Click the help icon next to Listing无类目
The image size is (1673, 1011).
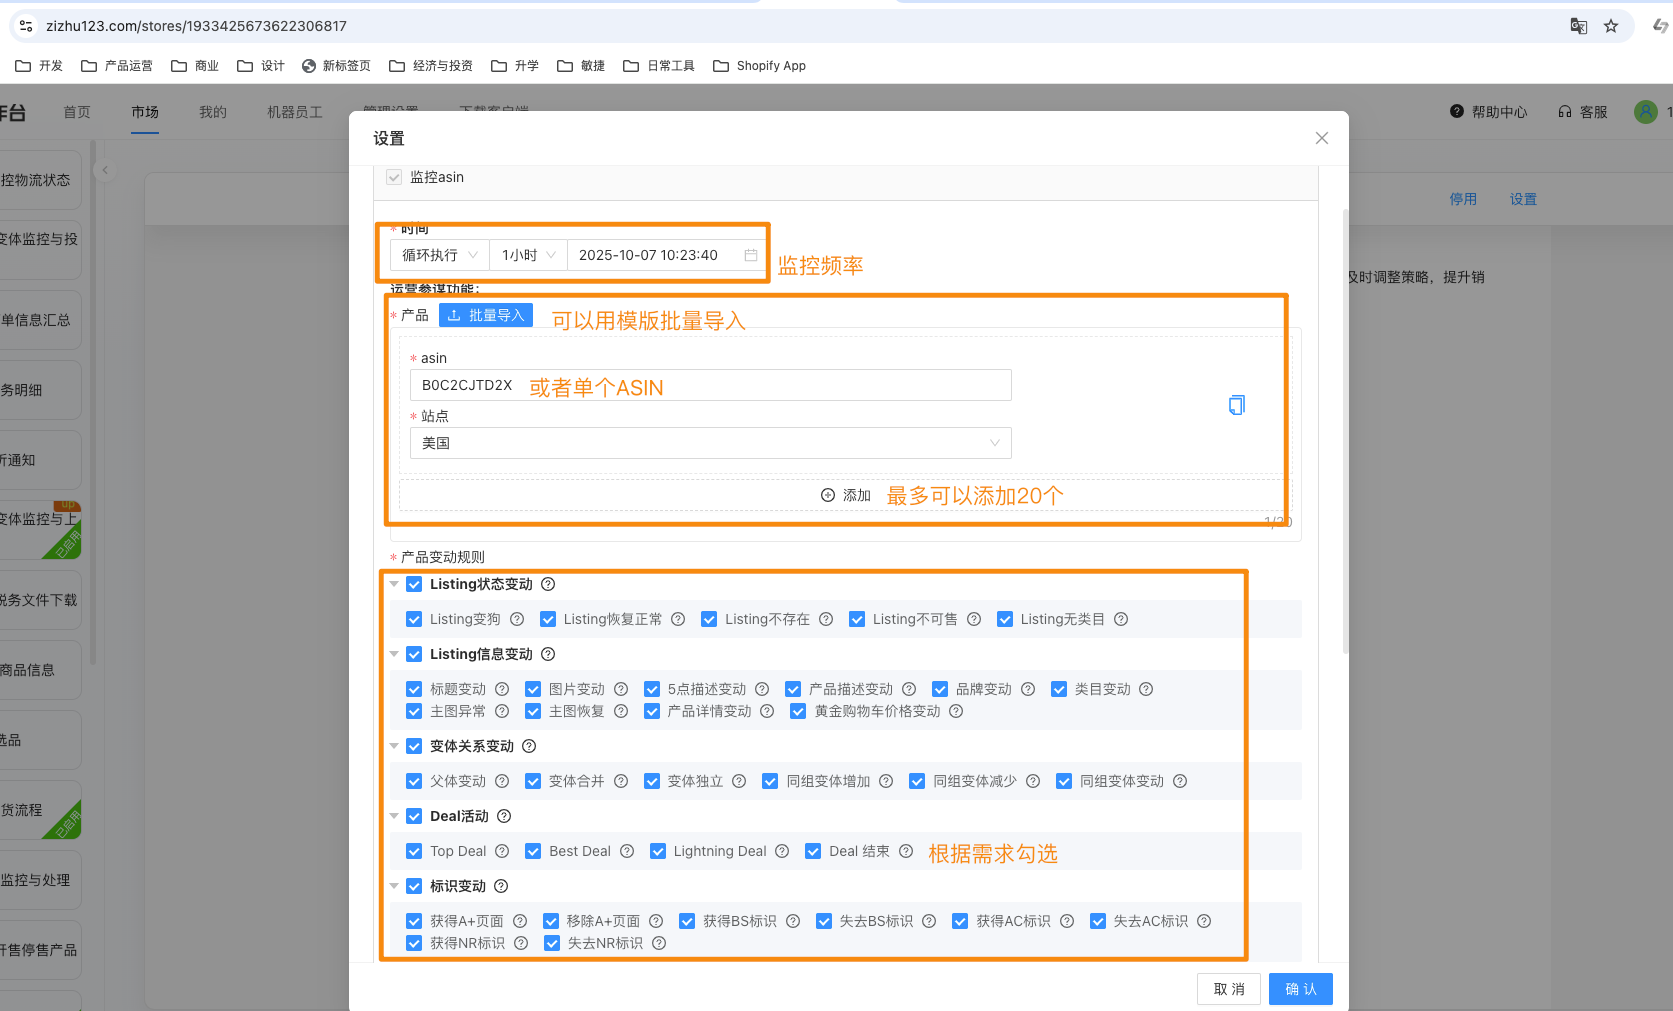pyautogui.click(x=1121, y=619)
